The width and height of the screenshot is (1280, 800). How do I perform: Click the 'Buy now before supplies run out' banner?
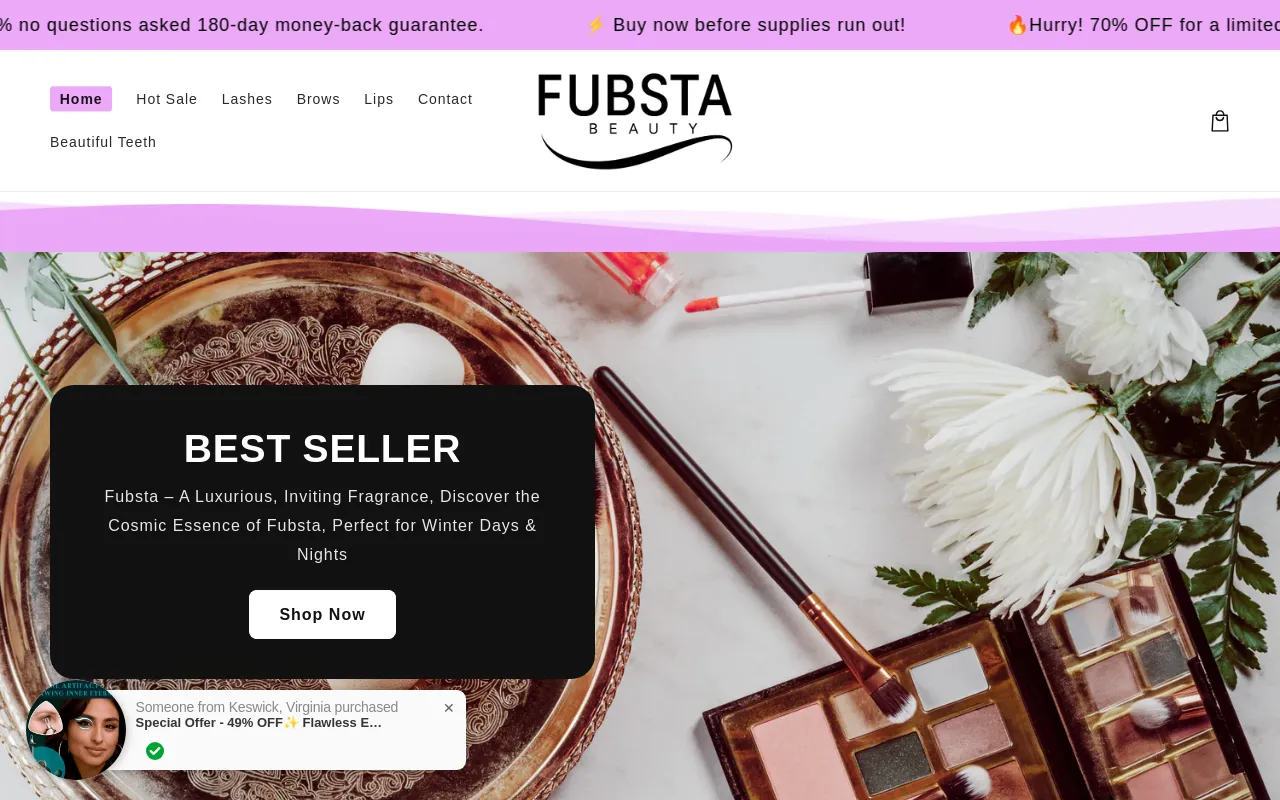coord(745,25)
